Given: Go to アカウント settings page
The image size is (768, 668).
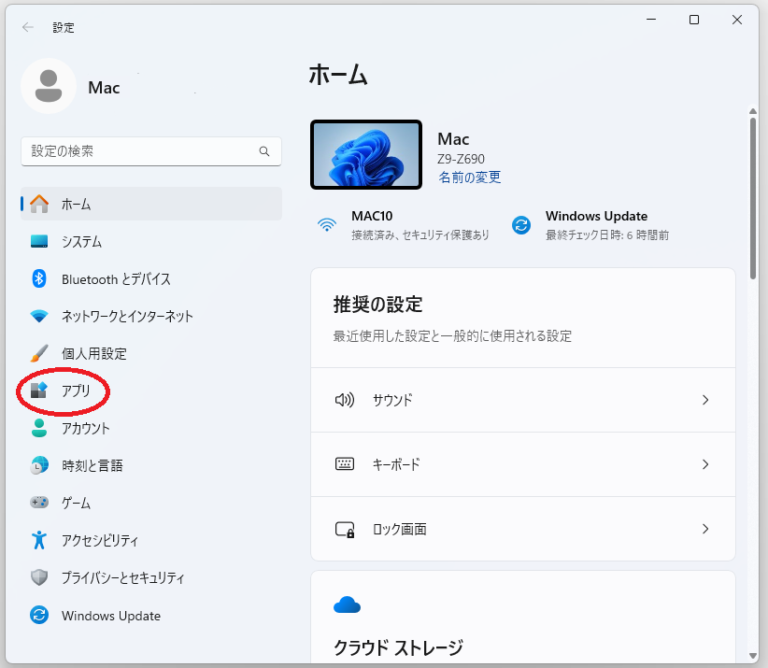Looking at the screenshot, I should 85,428.
